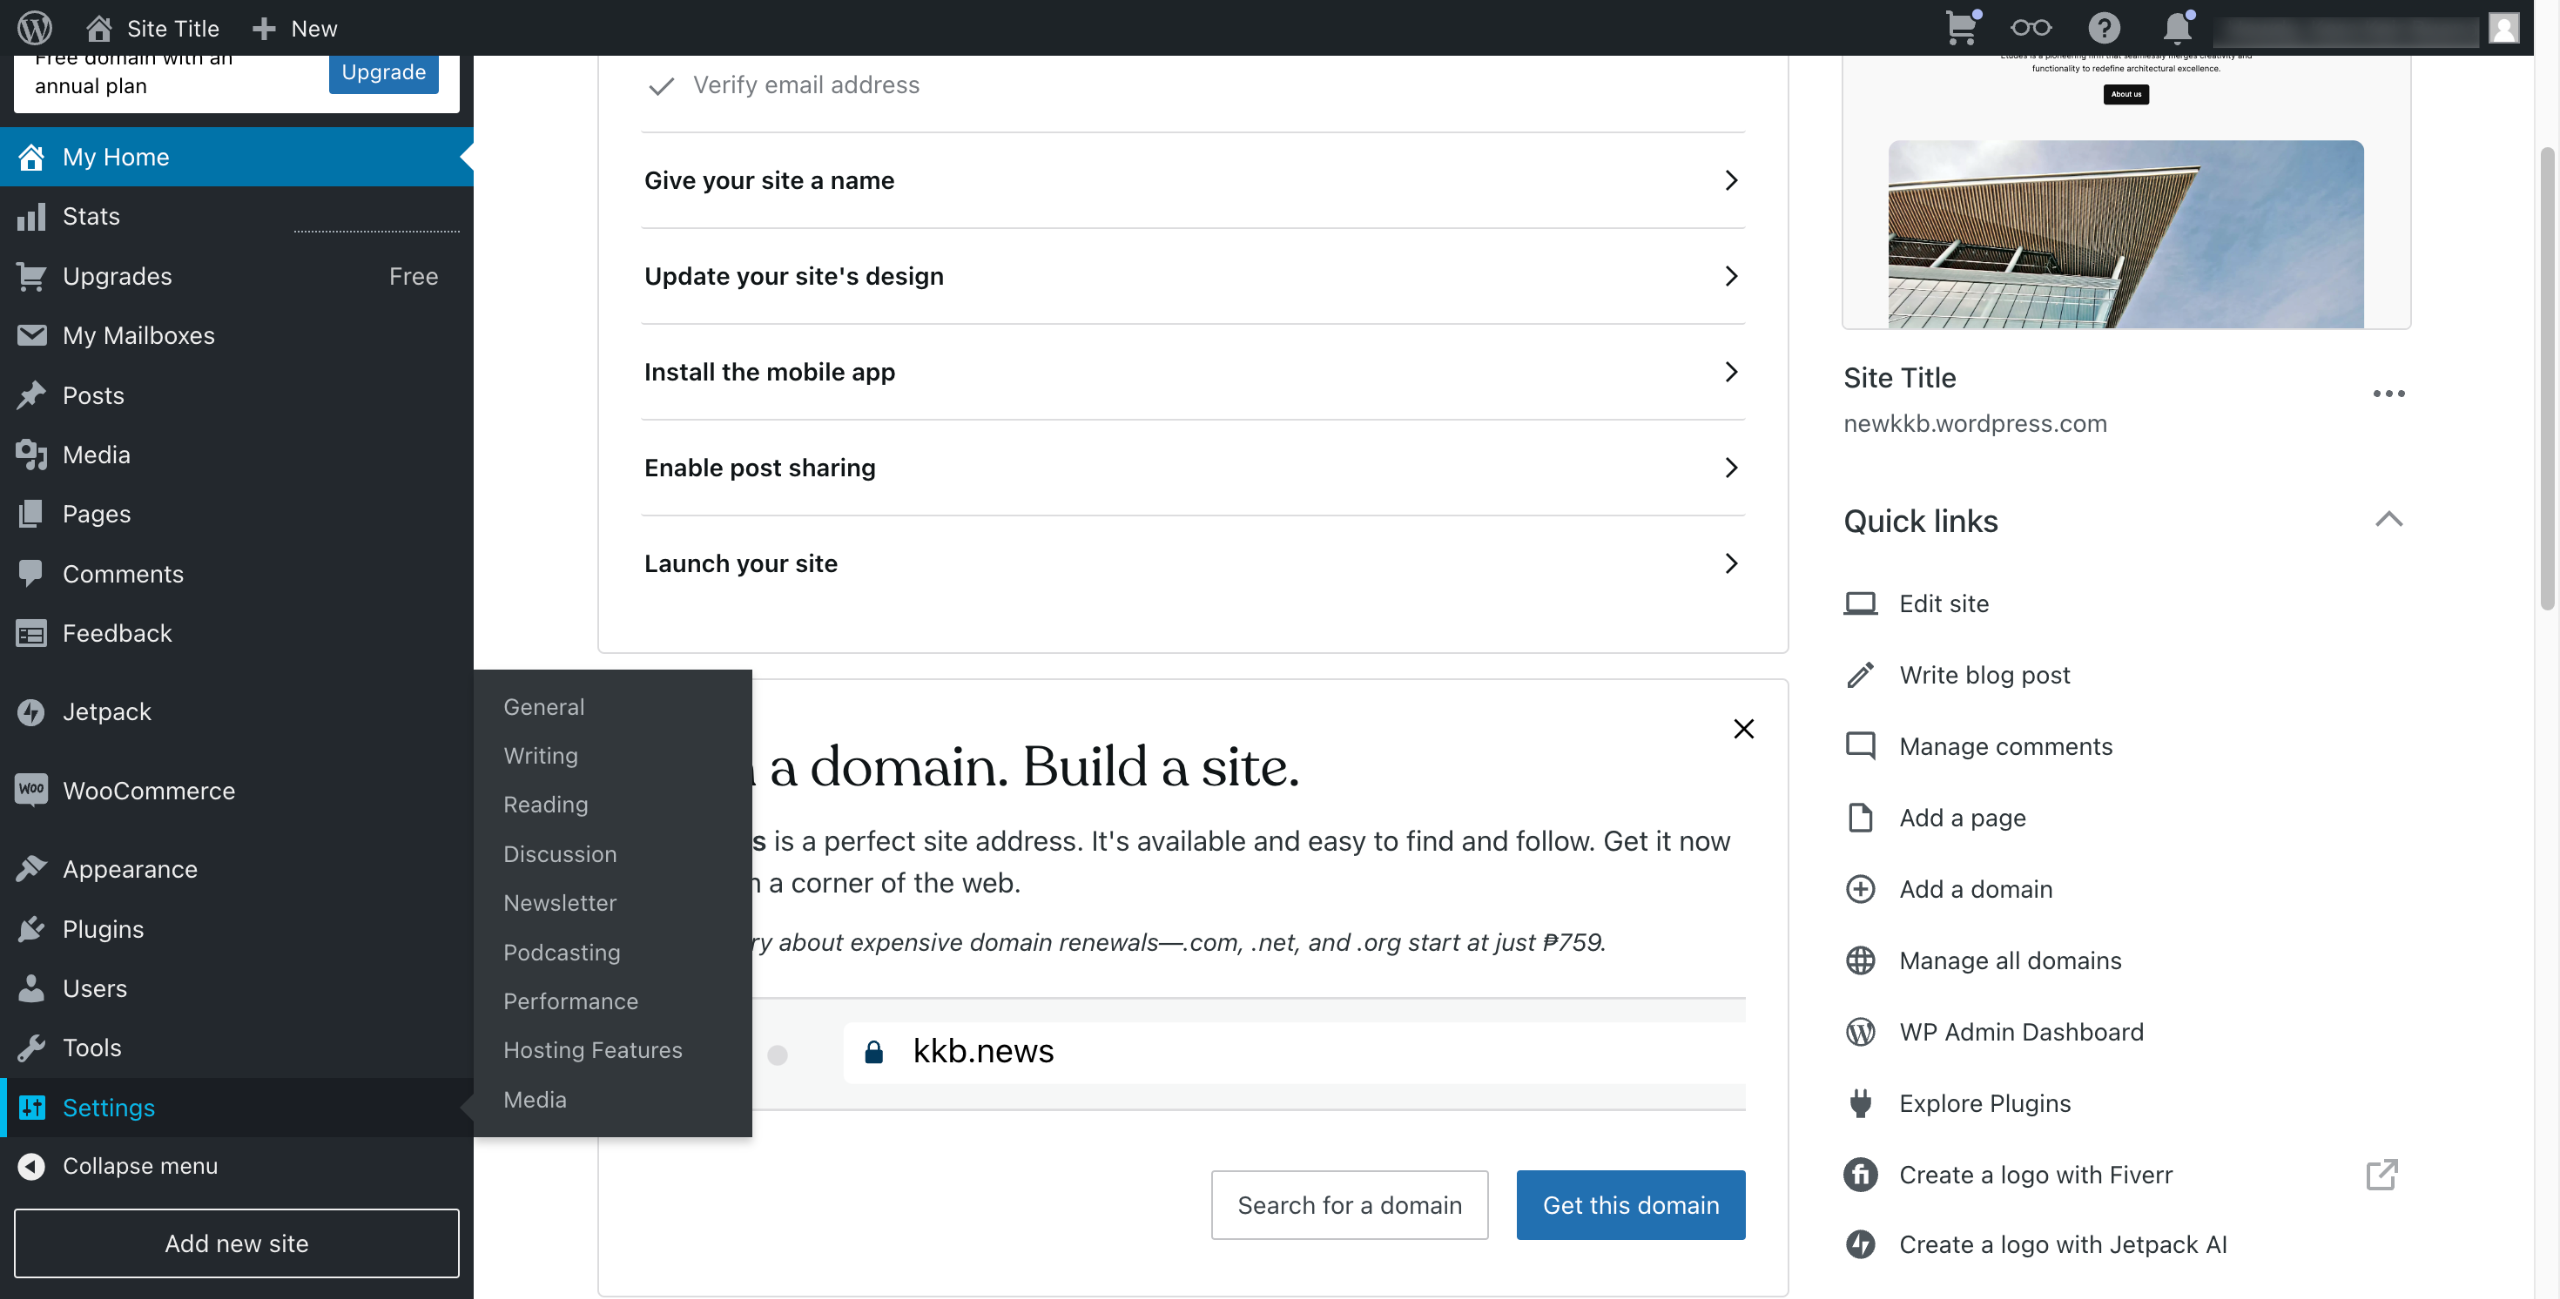Click the Search for a domain button
Screen dimensions: 2560x1299
pyautogui.click(x=1349, y=1205)
